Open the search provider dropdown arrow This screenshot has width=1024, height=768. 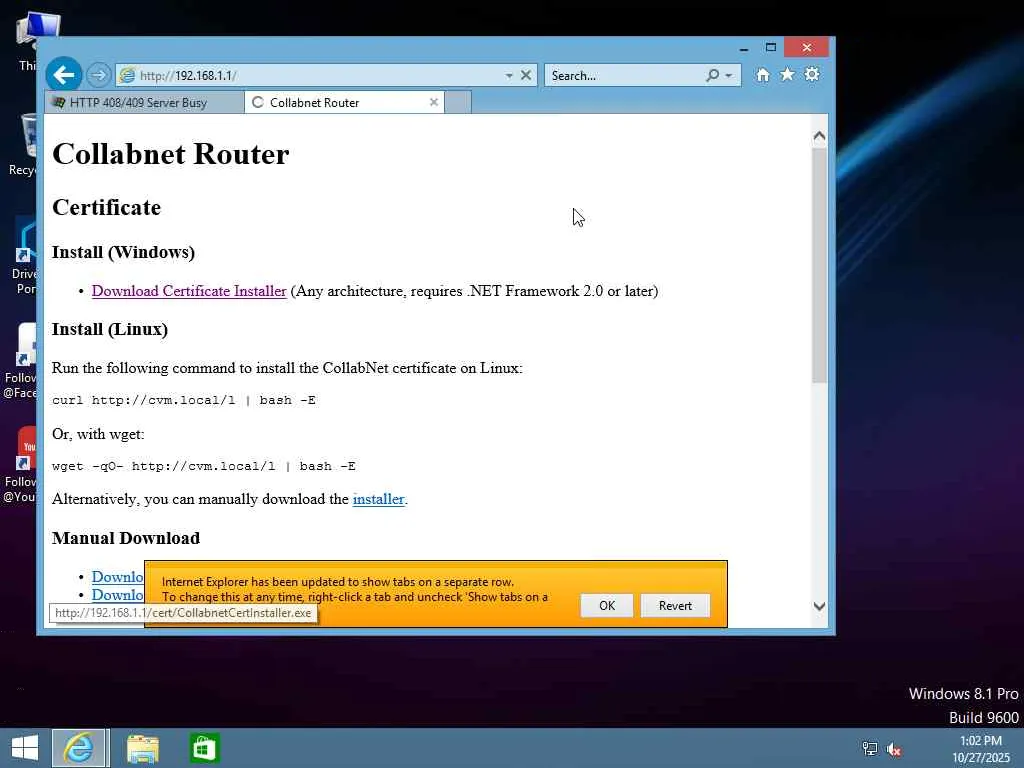point(729,76)
